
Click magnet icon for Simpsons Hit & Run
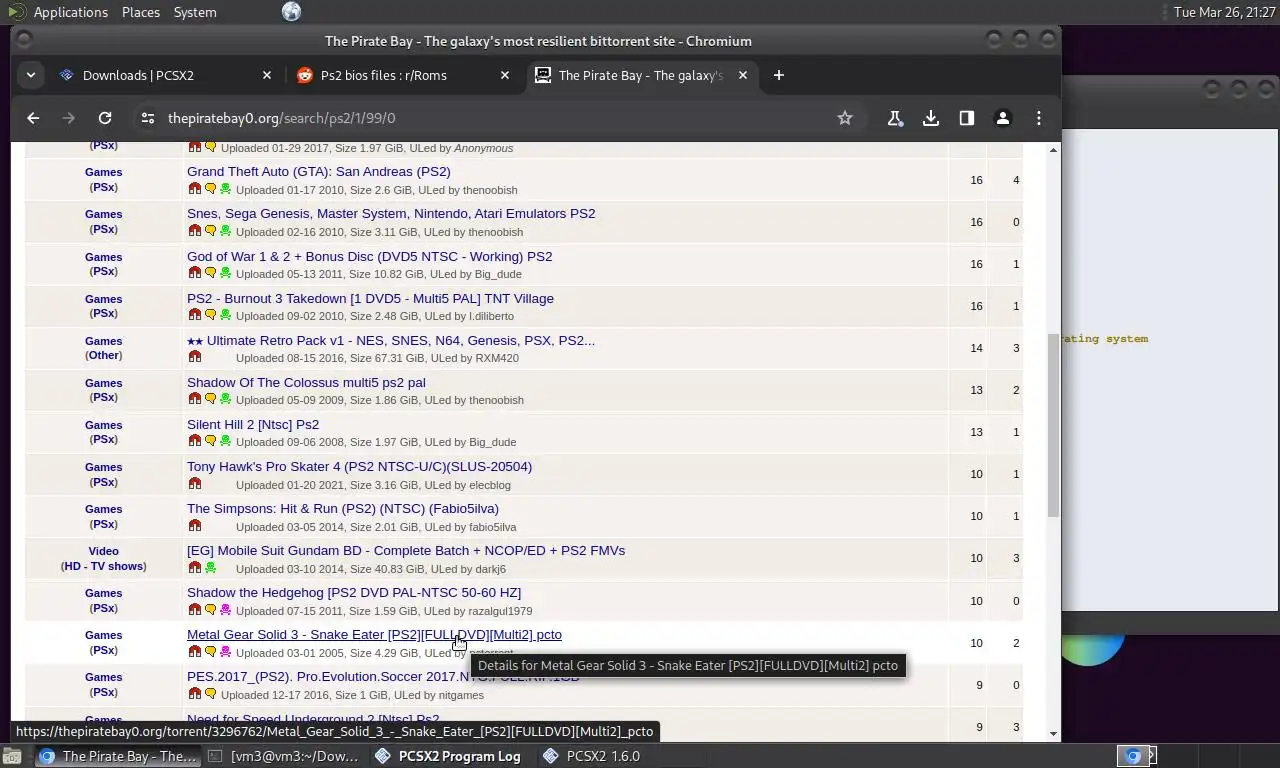[x=195, y=526]
